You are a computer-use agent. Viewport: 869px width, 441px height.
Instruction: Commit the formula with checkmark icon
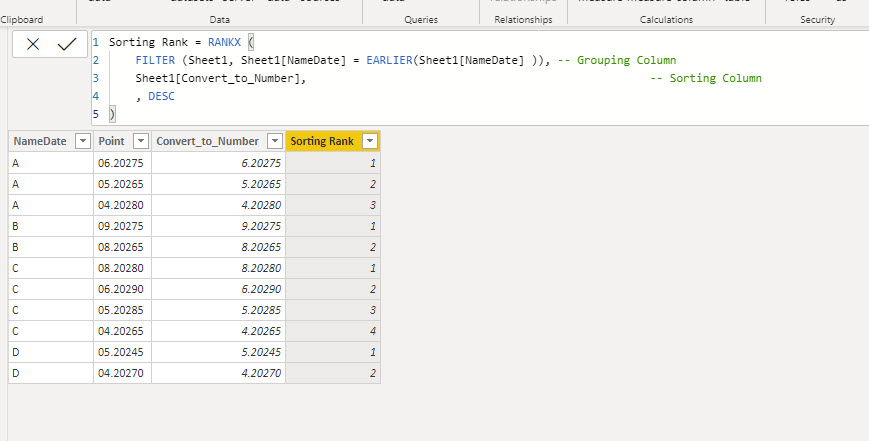tap(67, 44)
